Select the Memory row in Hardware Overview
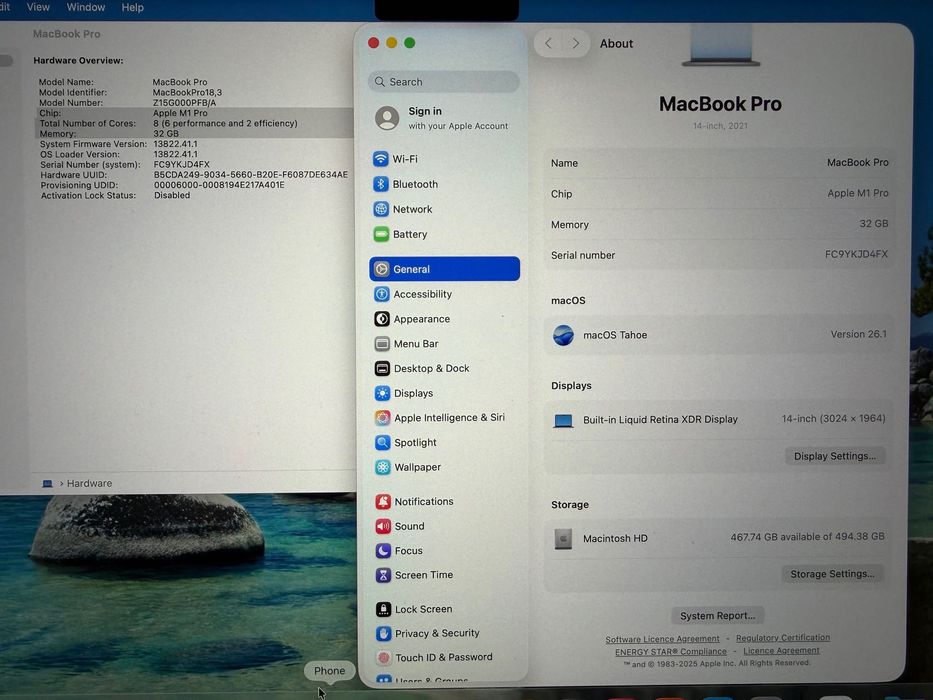Viewport: 933px width, 700px height. click(x=194, y=133)
